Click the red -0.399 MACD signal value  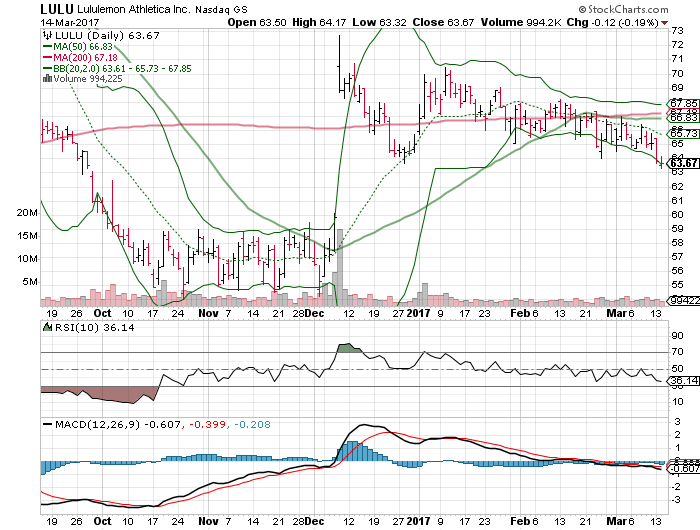[x=208, y=424]
